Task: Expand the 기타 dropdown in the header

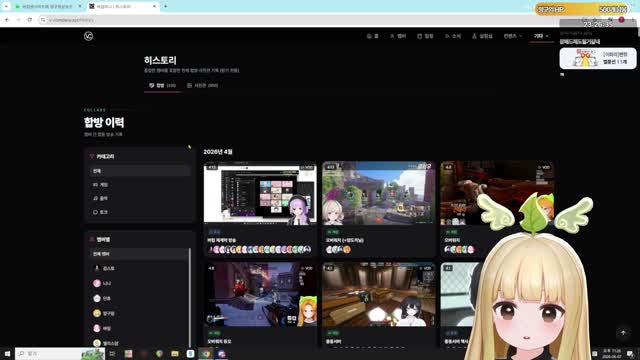Action: [x=541, y=36]
